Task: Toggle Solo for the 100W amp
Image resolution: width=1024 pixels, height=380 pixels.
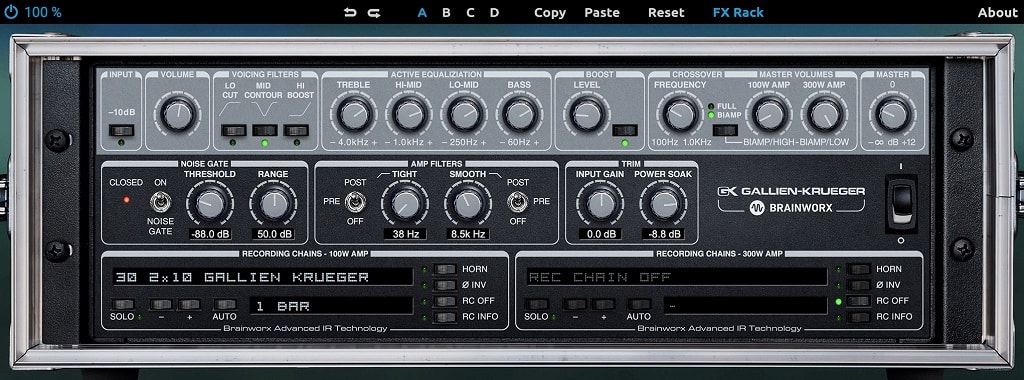Action: tap(123, 304)
